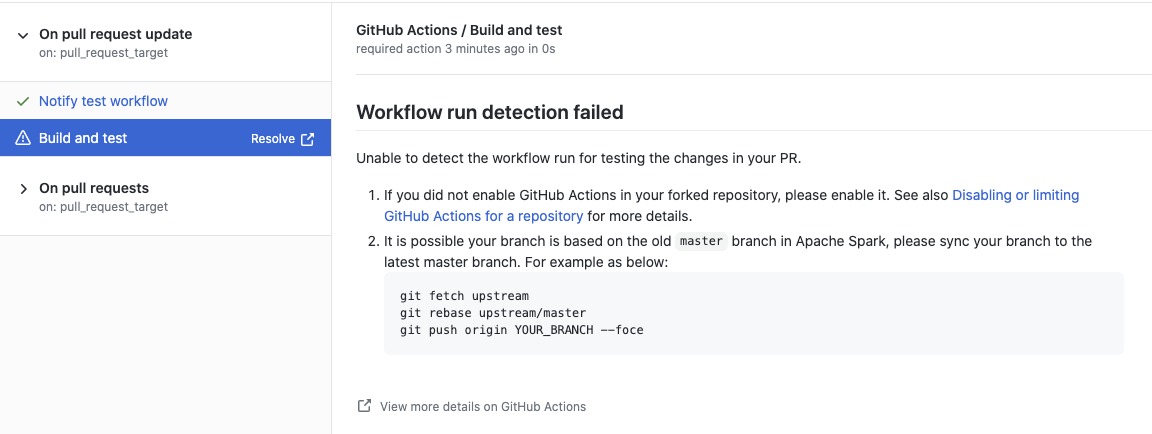
Task: Click the git rebase upstream/master line
Action: 493,313
